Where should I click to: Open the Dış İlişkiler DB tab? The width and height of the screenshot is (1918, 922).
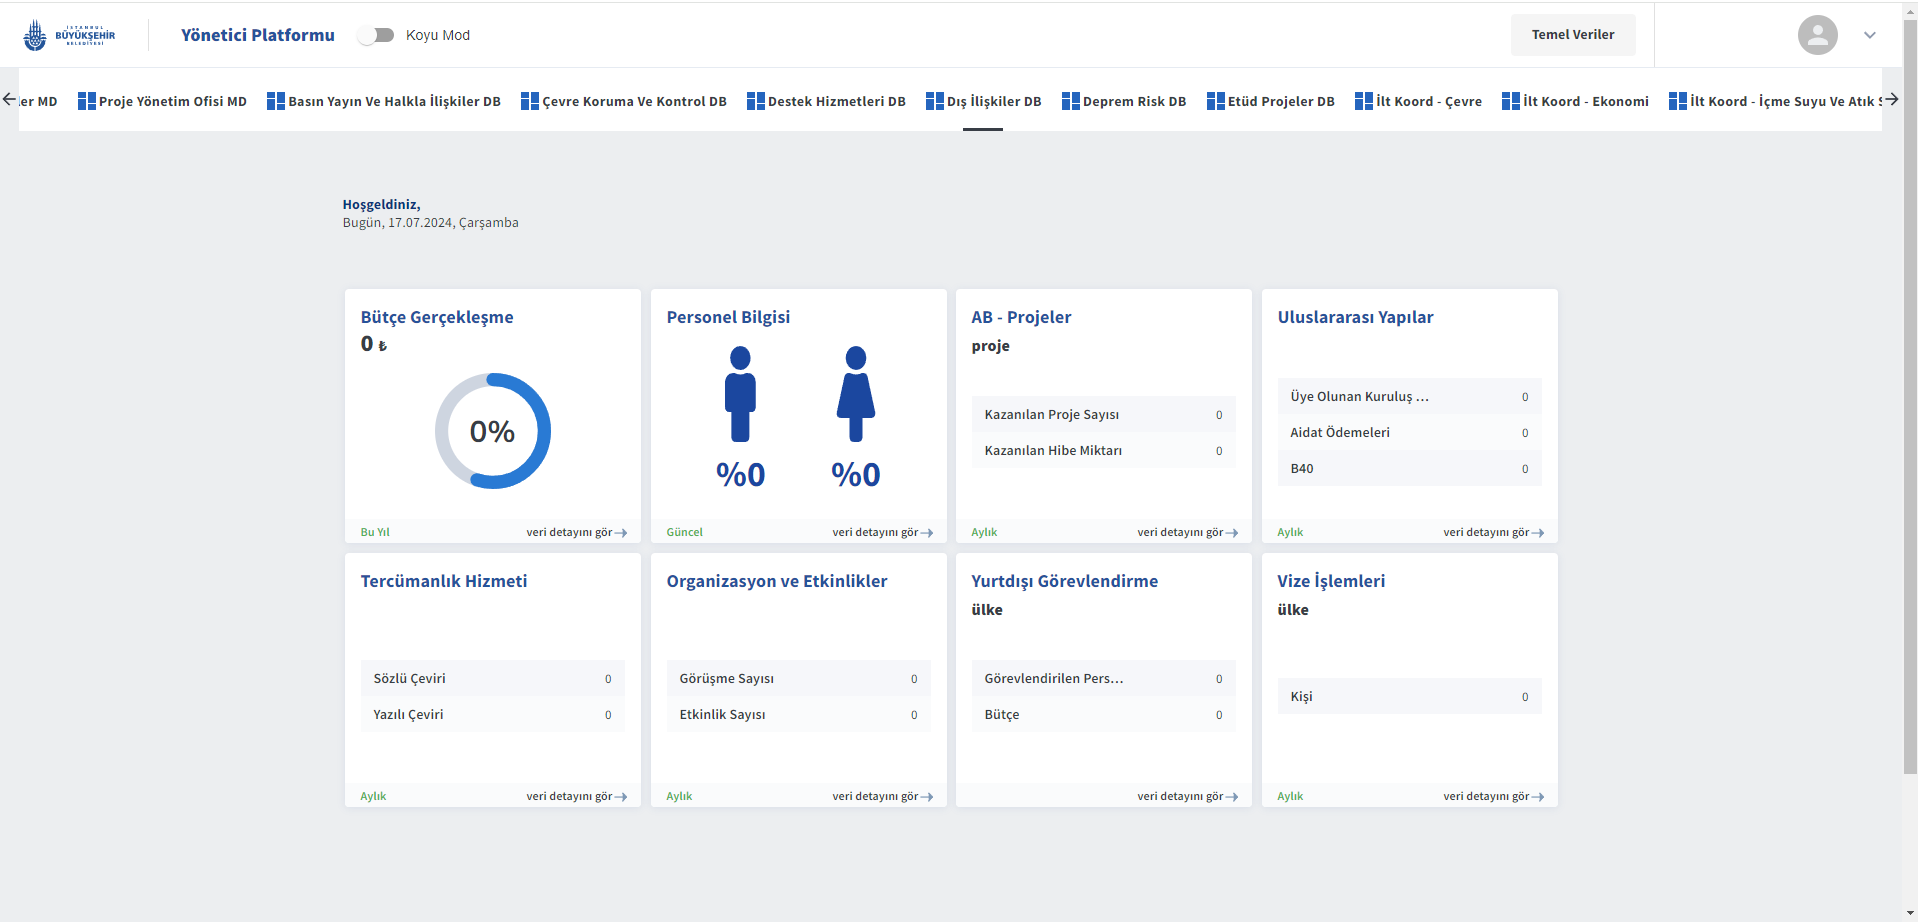tap(983, 101)
